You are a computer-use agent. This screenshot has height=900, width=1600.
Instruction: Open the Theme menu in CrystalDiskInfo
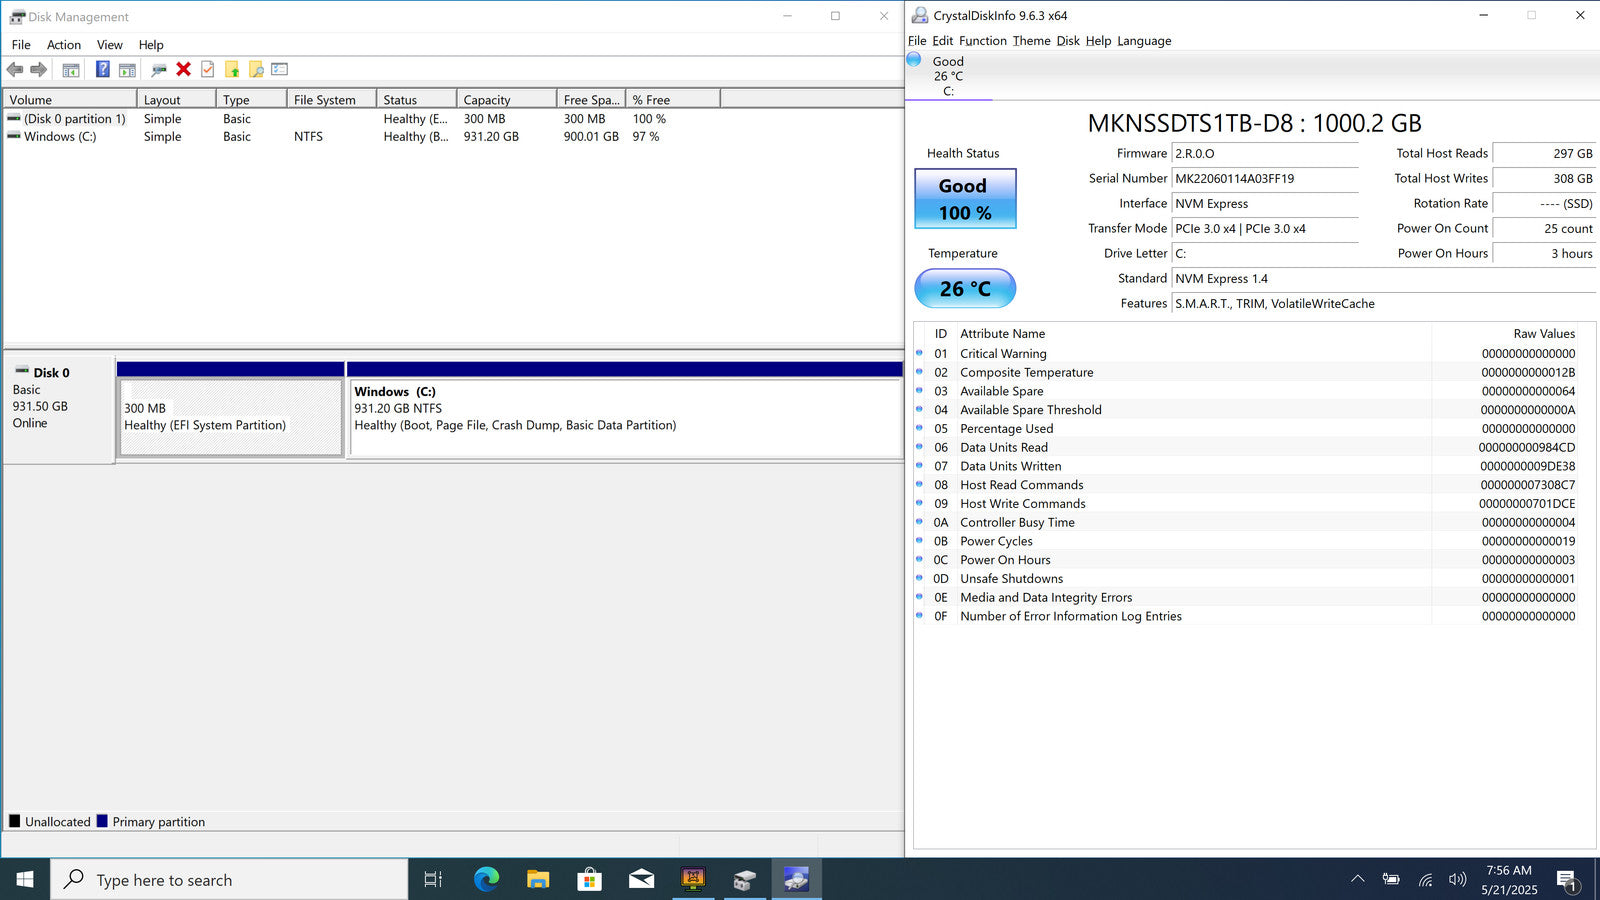click(1031, 41)
